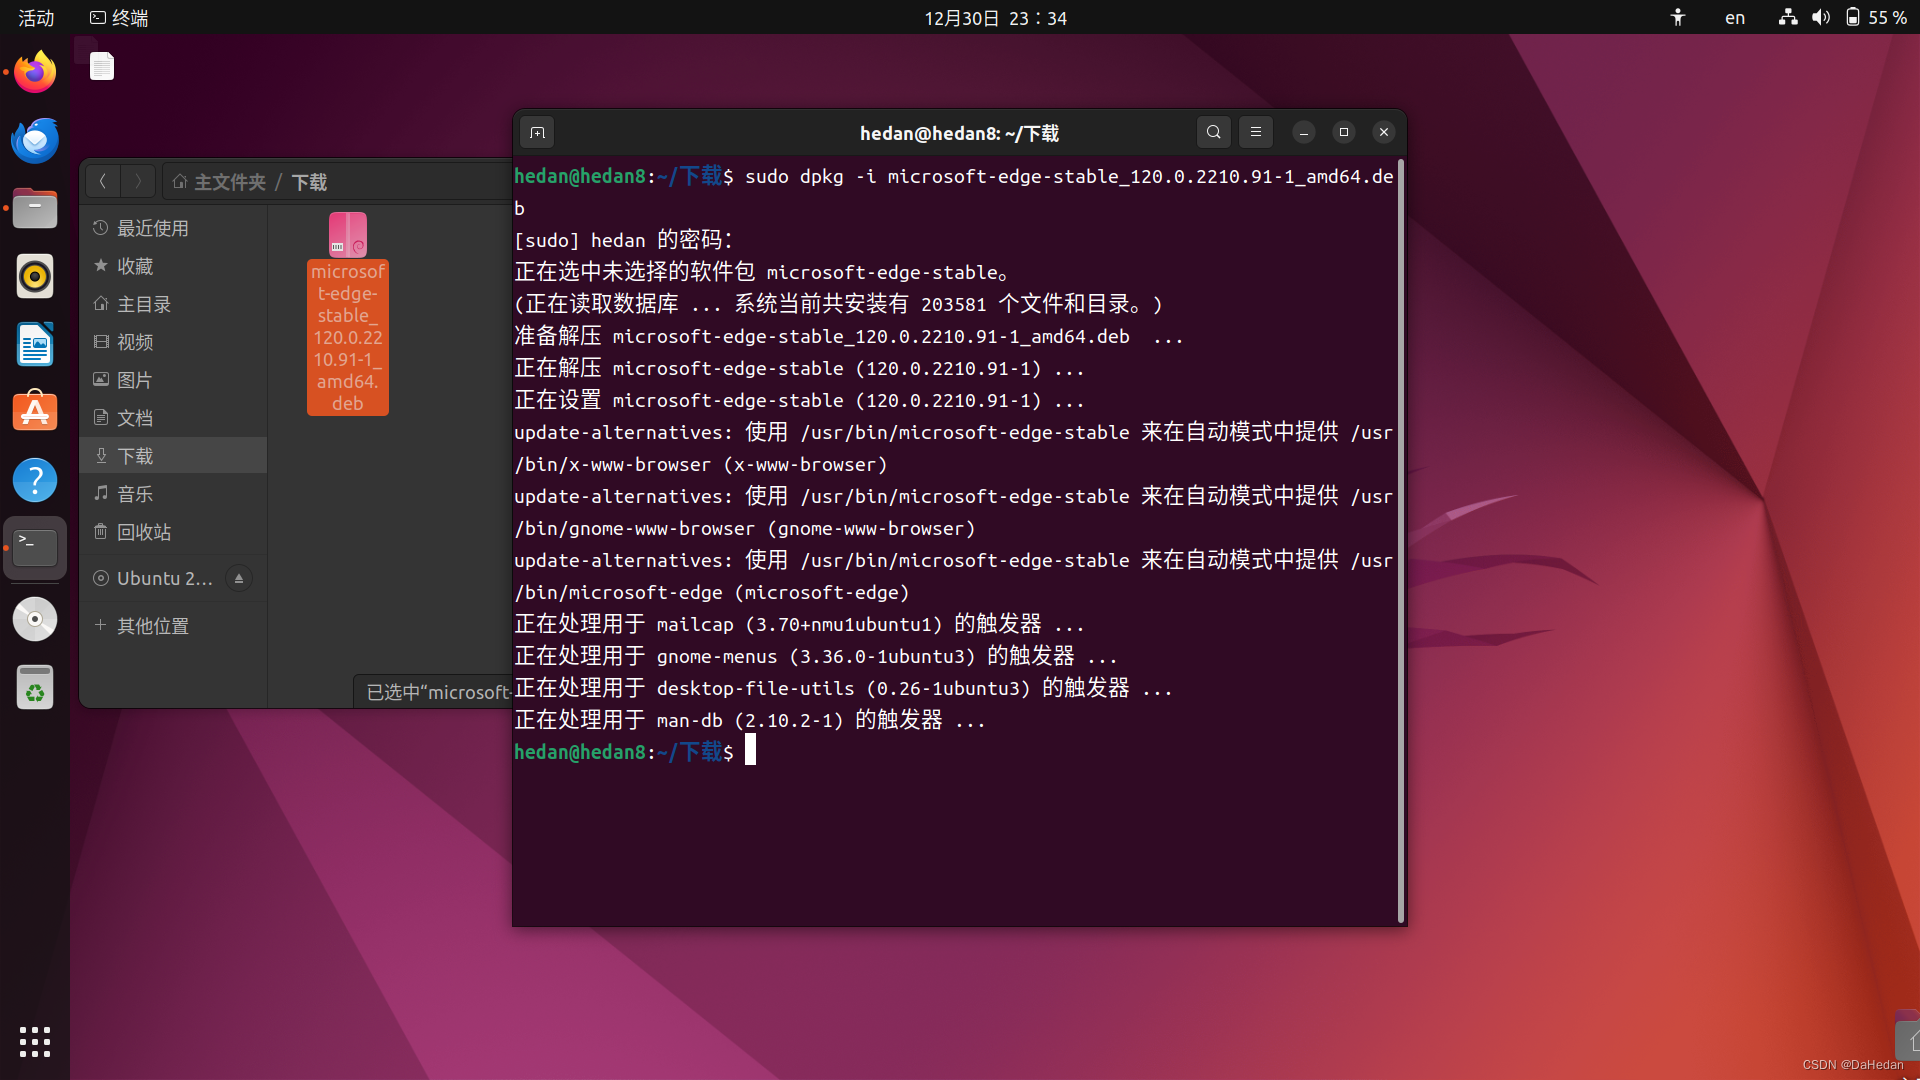Show all applications grid
The width and height of the screenshot is (1920, 1080).
coord(35,1041)
